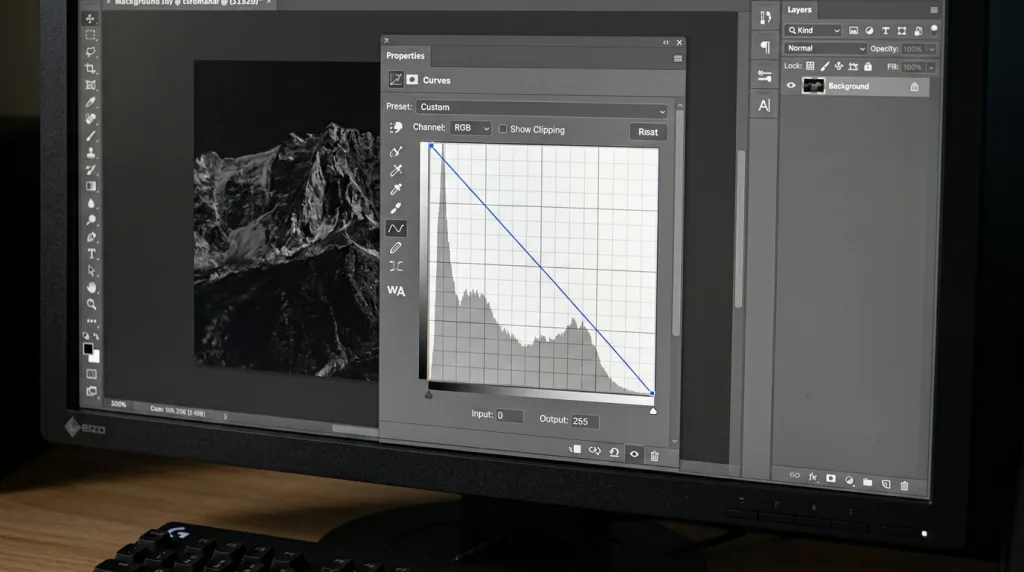Select the Pen tool
Image resolution: width=1024 pixels, height=572 pixels.
[91, 237]
